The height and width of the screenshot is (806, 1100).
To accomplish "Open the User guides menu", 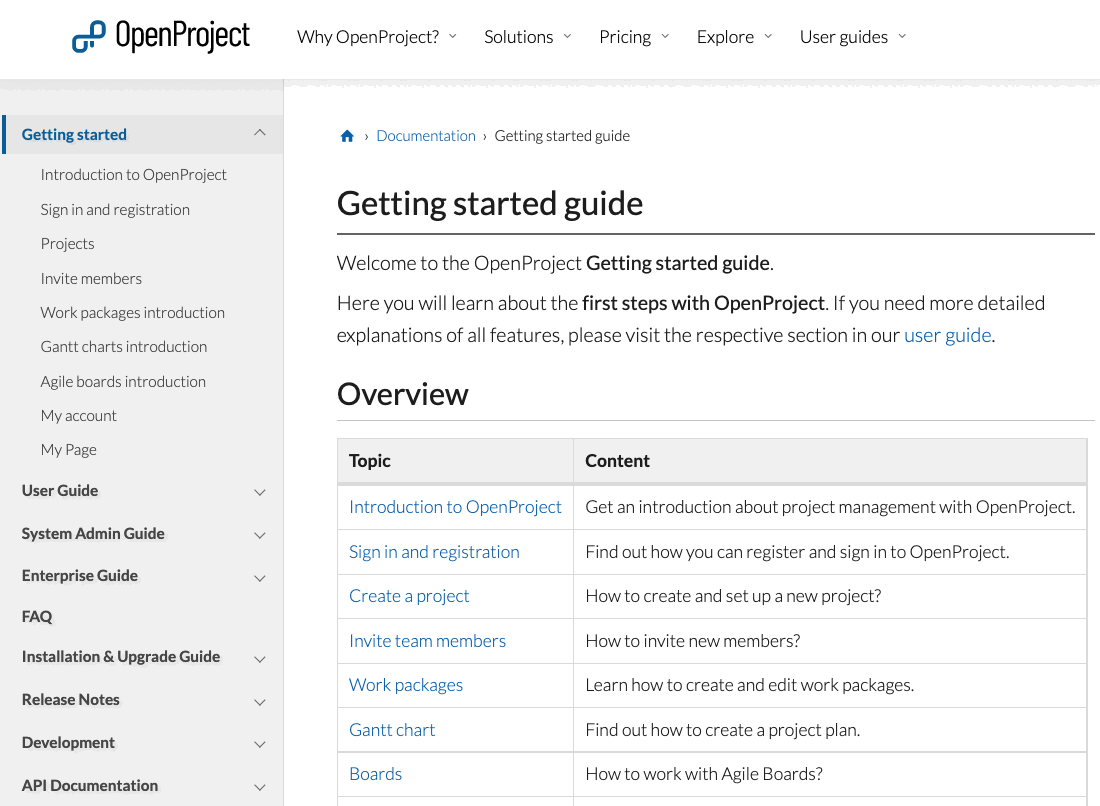I will coord(844,36).
